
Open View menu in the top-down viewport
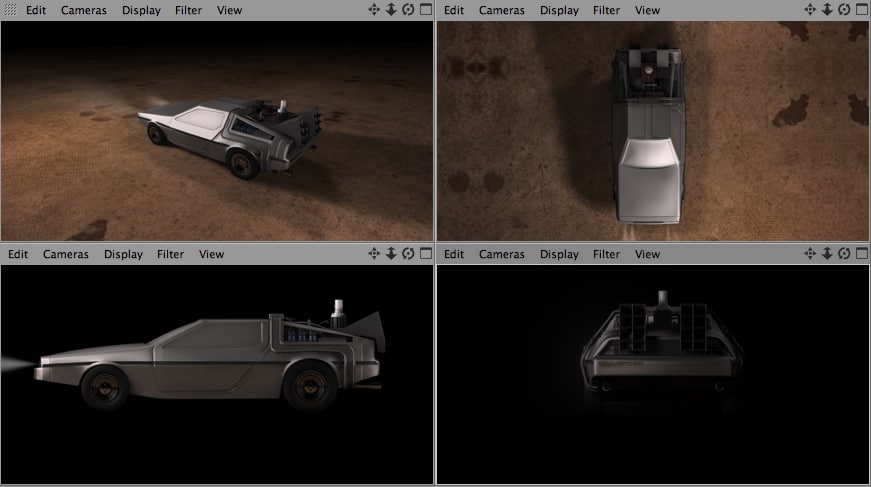[648, 10]
